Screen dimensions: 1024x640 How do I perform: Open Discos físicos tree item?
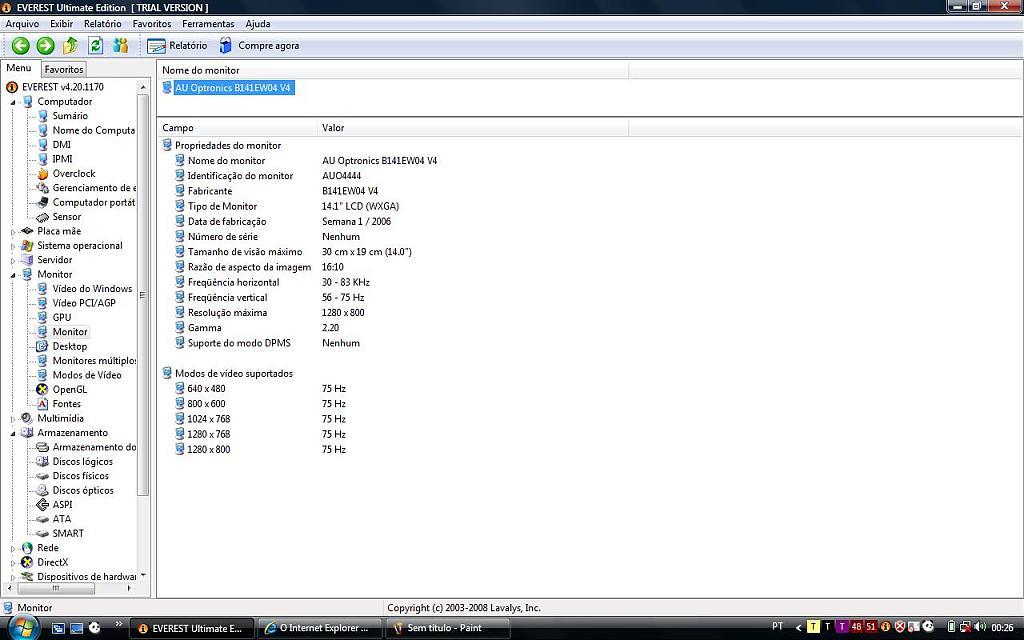coord(80,476)
